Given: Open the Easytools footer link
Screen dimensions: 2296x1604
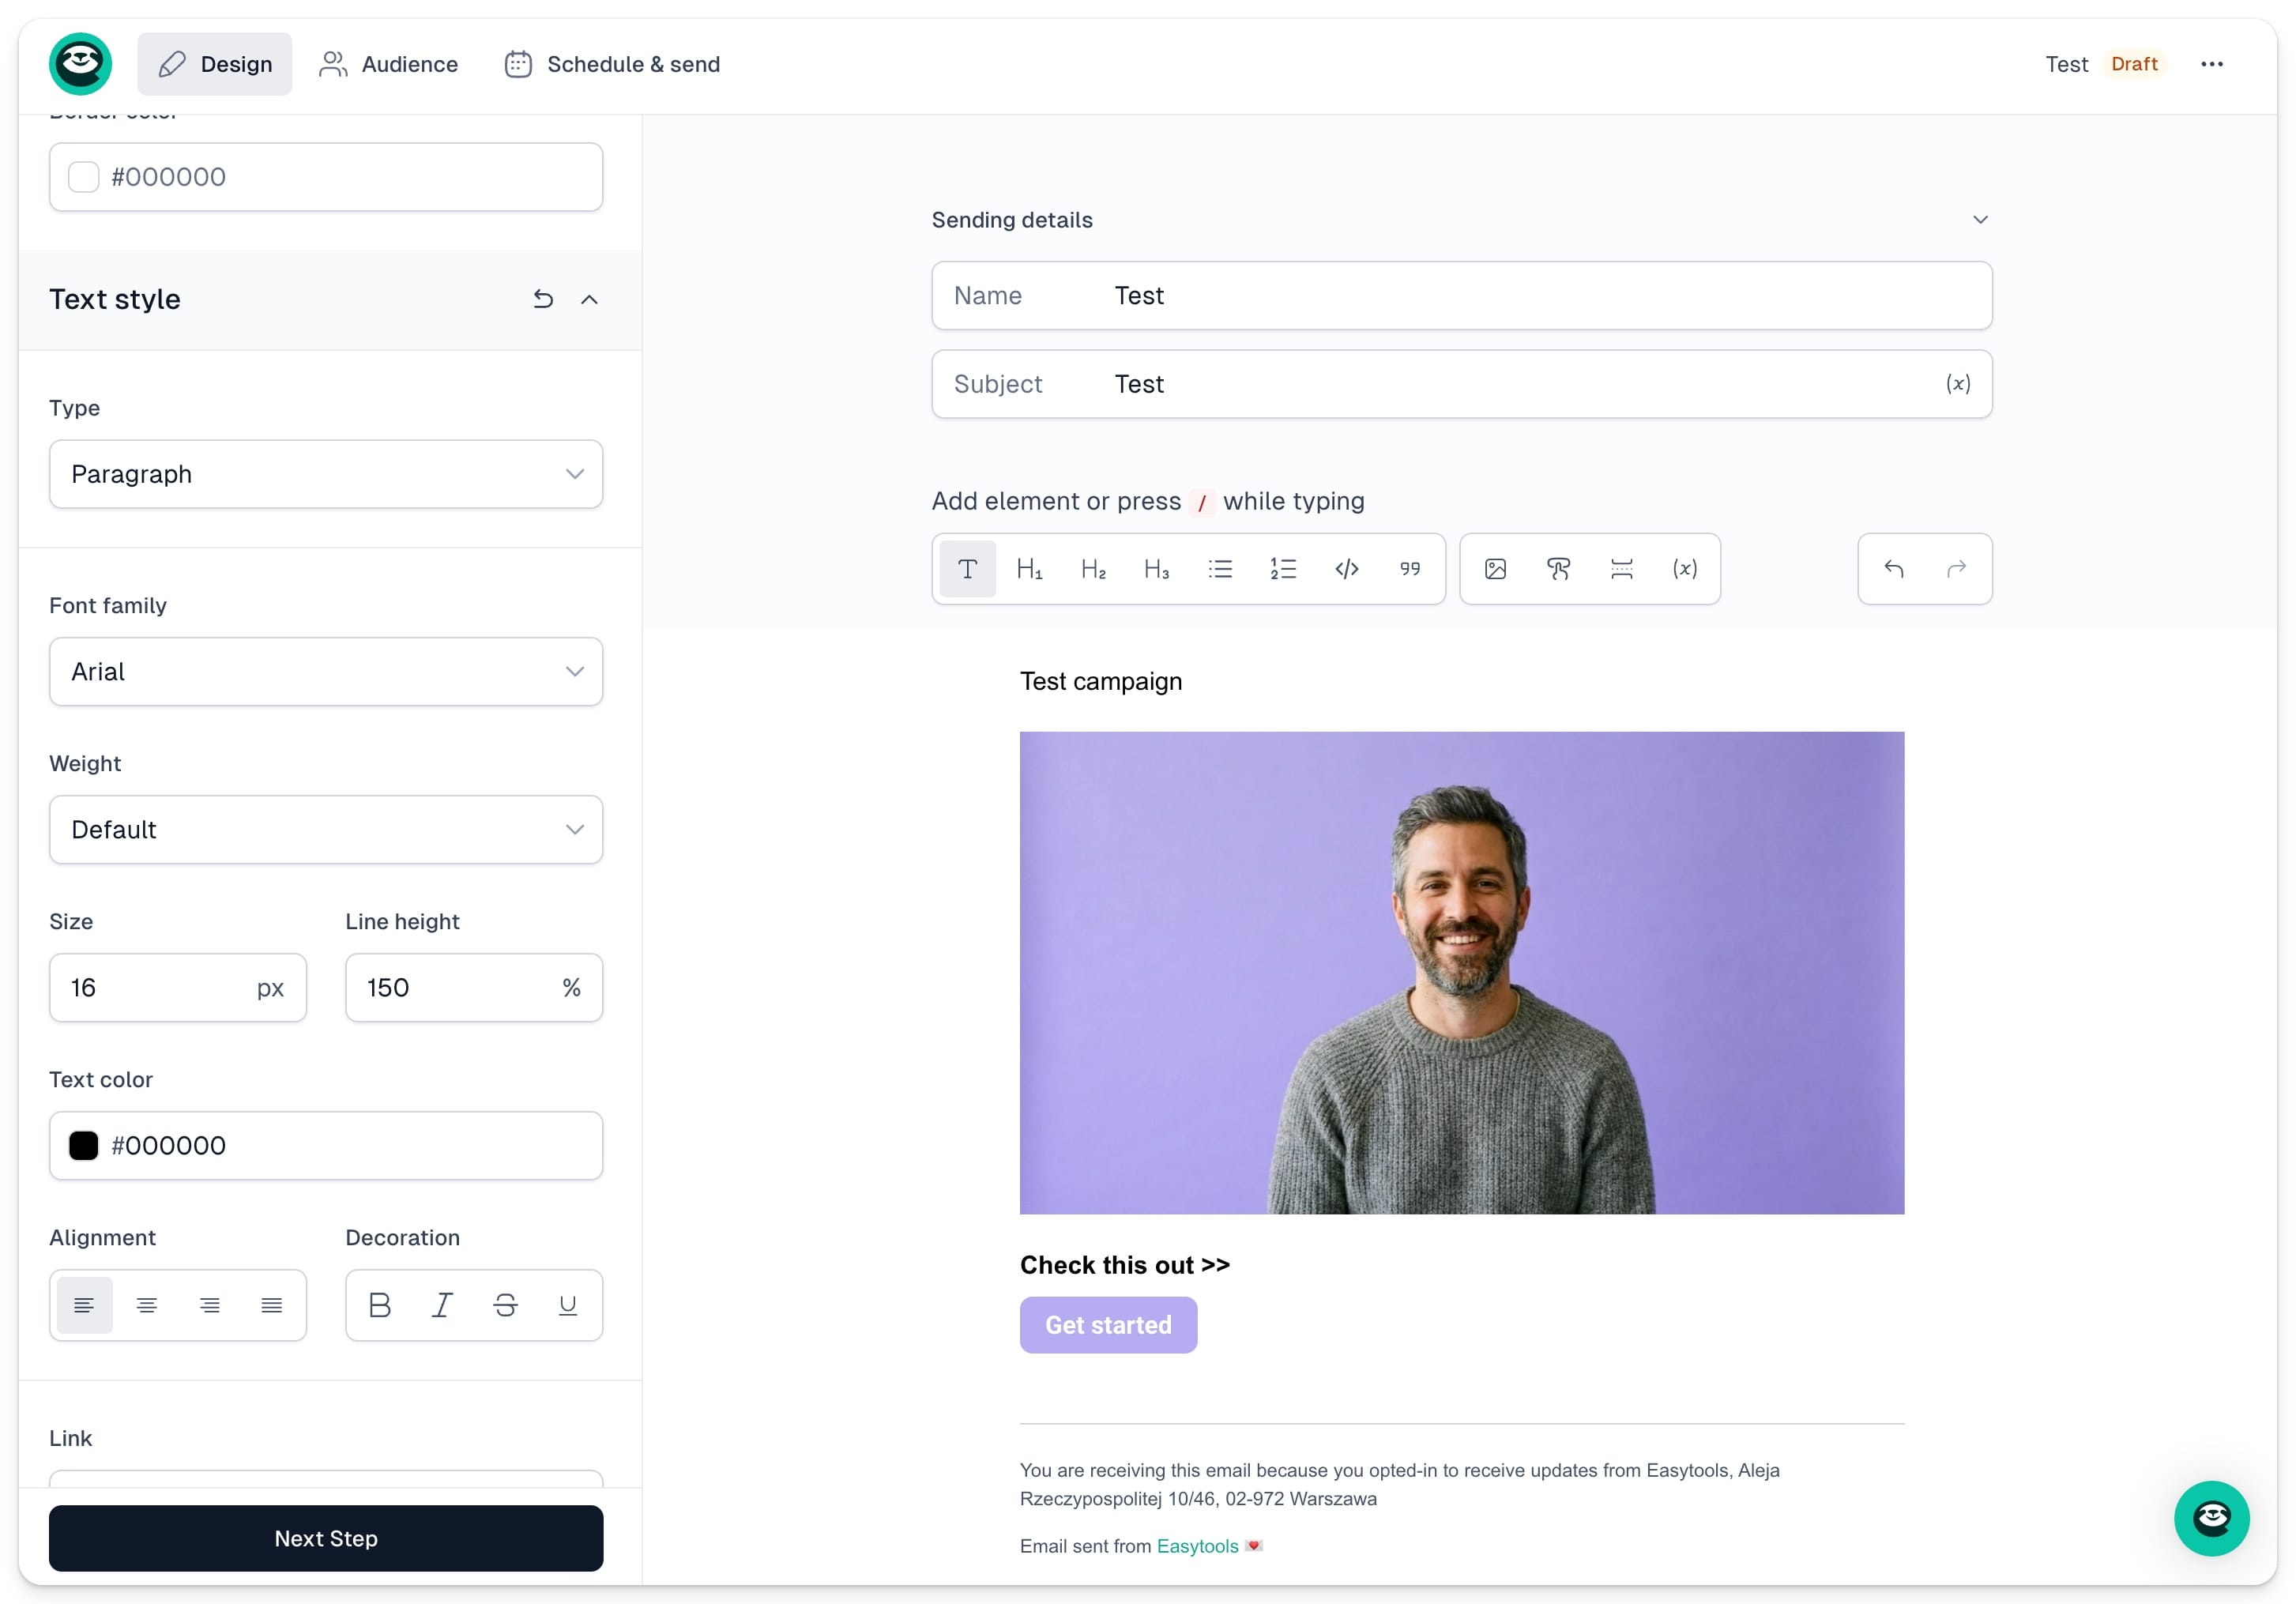Looking at the screenshot, I should tap(1197, 1546).
